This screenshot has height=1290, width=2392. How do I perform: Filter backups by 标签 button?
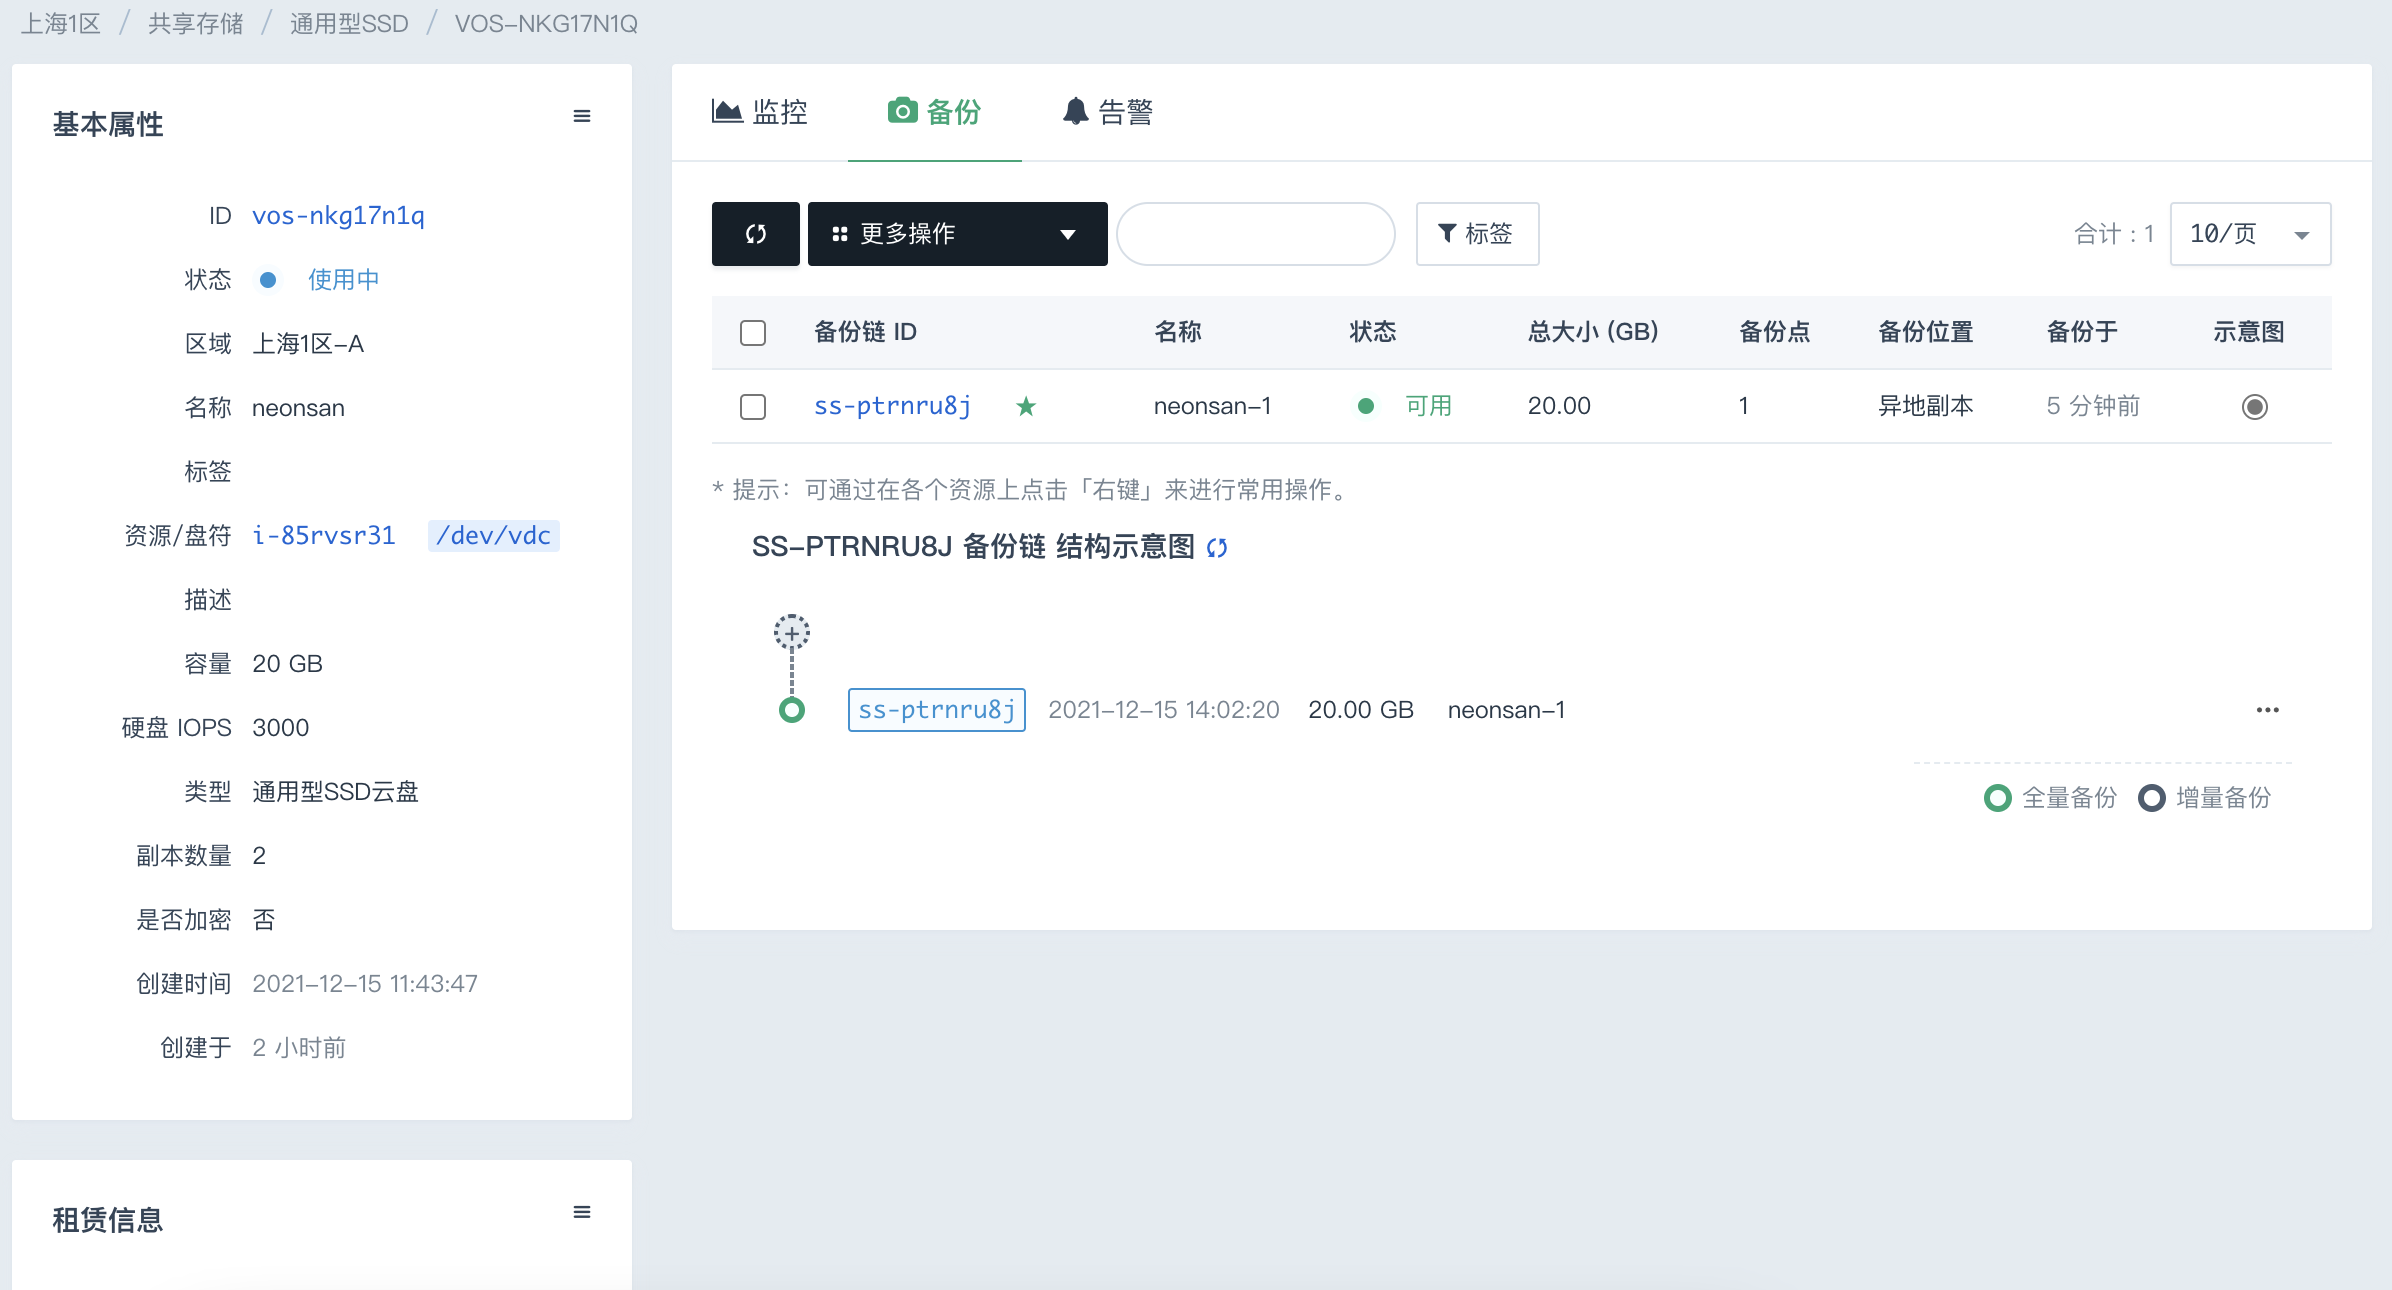pyautogui.click(x=1477, y=234)
